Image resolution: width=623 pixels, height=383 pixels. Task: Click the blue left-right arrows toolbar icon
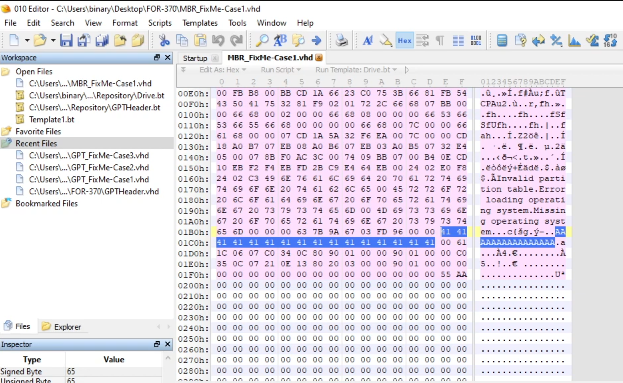[x=538, y=40]
